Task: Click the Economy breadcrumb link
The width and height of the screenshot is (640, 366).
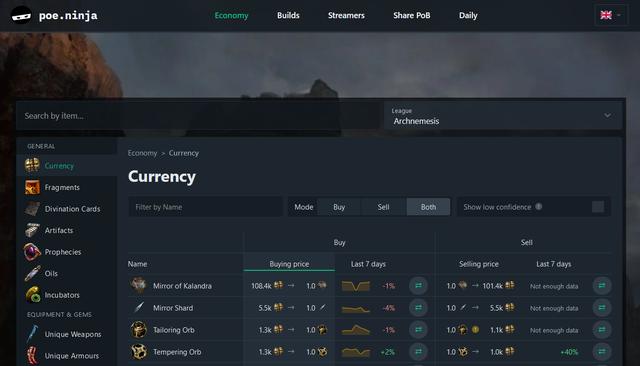Action: [x=142, y=153]
